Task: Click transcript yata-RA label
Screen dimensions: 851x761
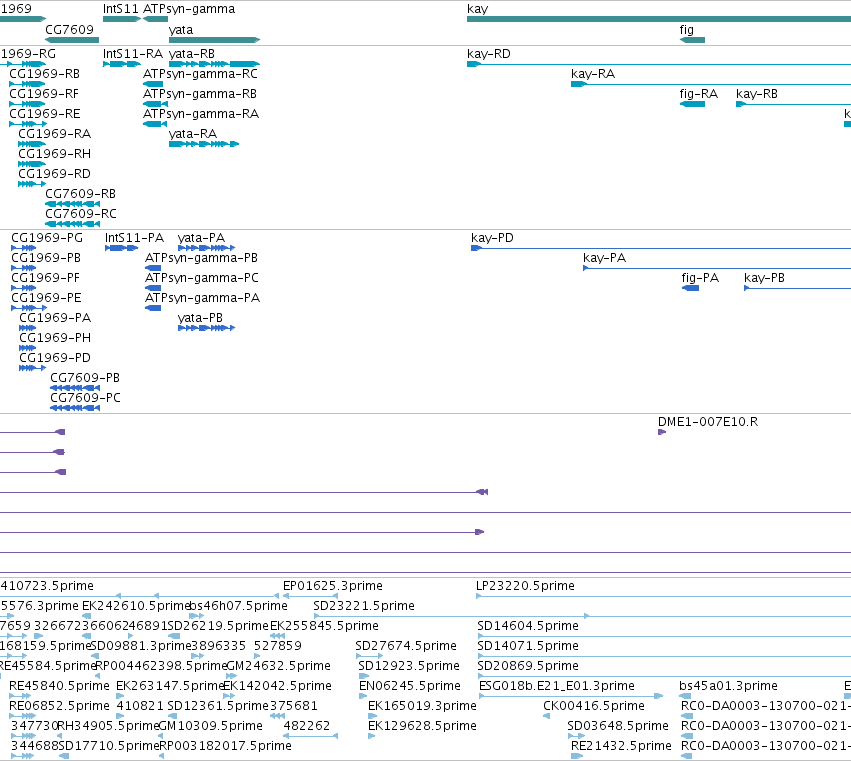Action: (193, 134)
